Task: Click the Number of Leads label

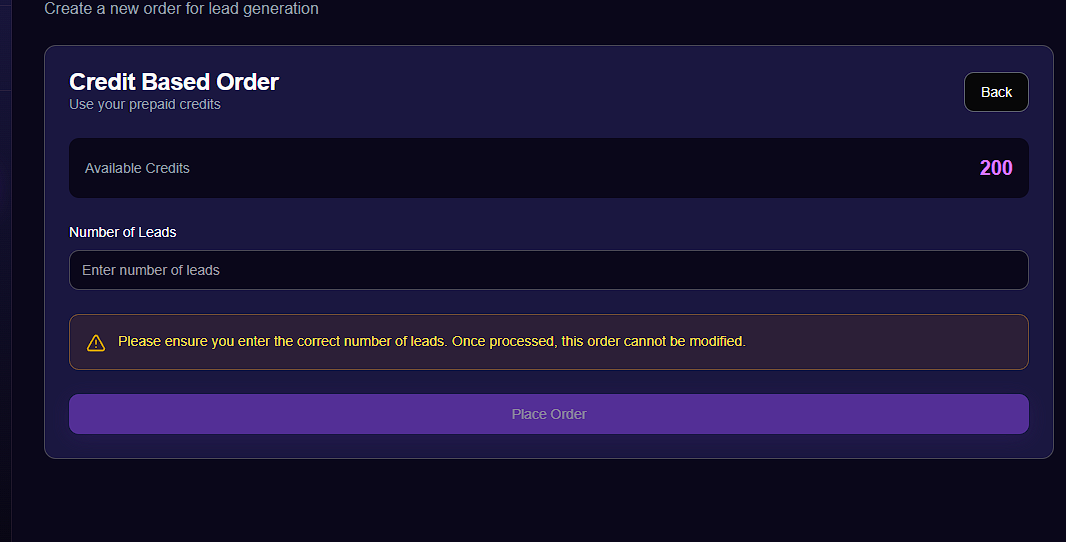Action: [x=122, y=232]
